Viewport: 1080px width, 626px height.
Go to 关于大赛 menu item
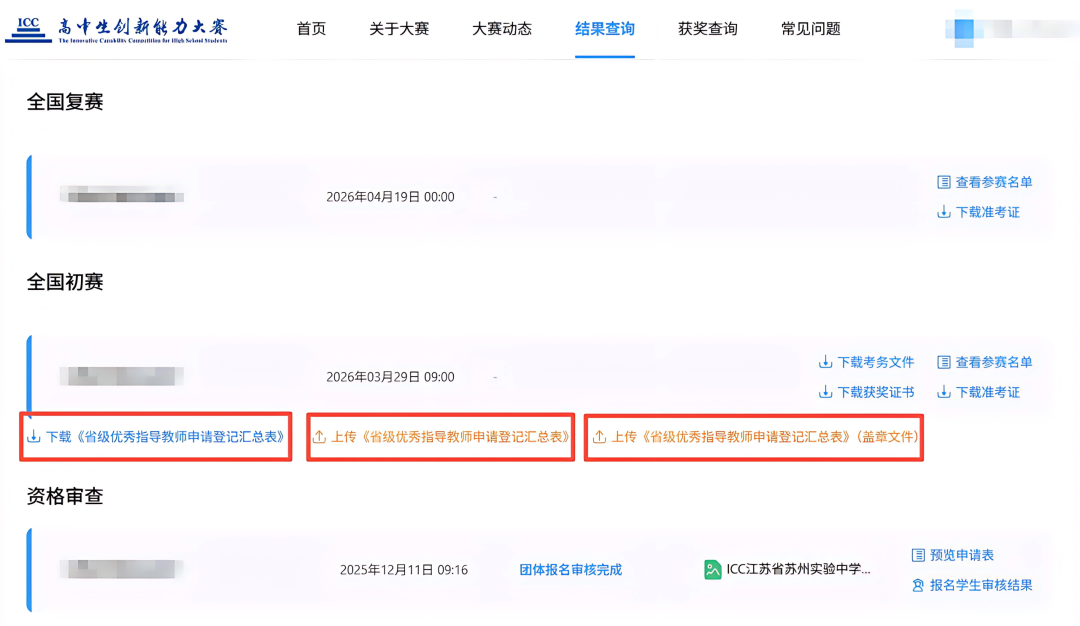pyautogui.click(x=399, y=29)
